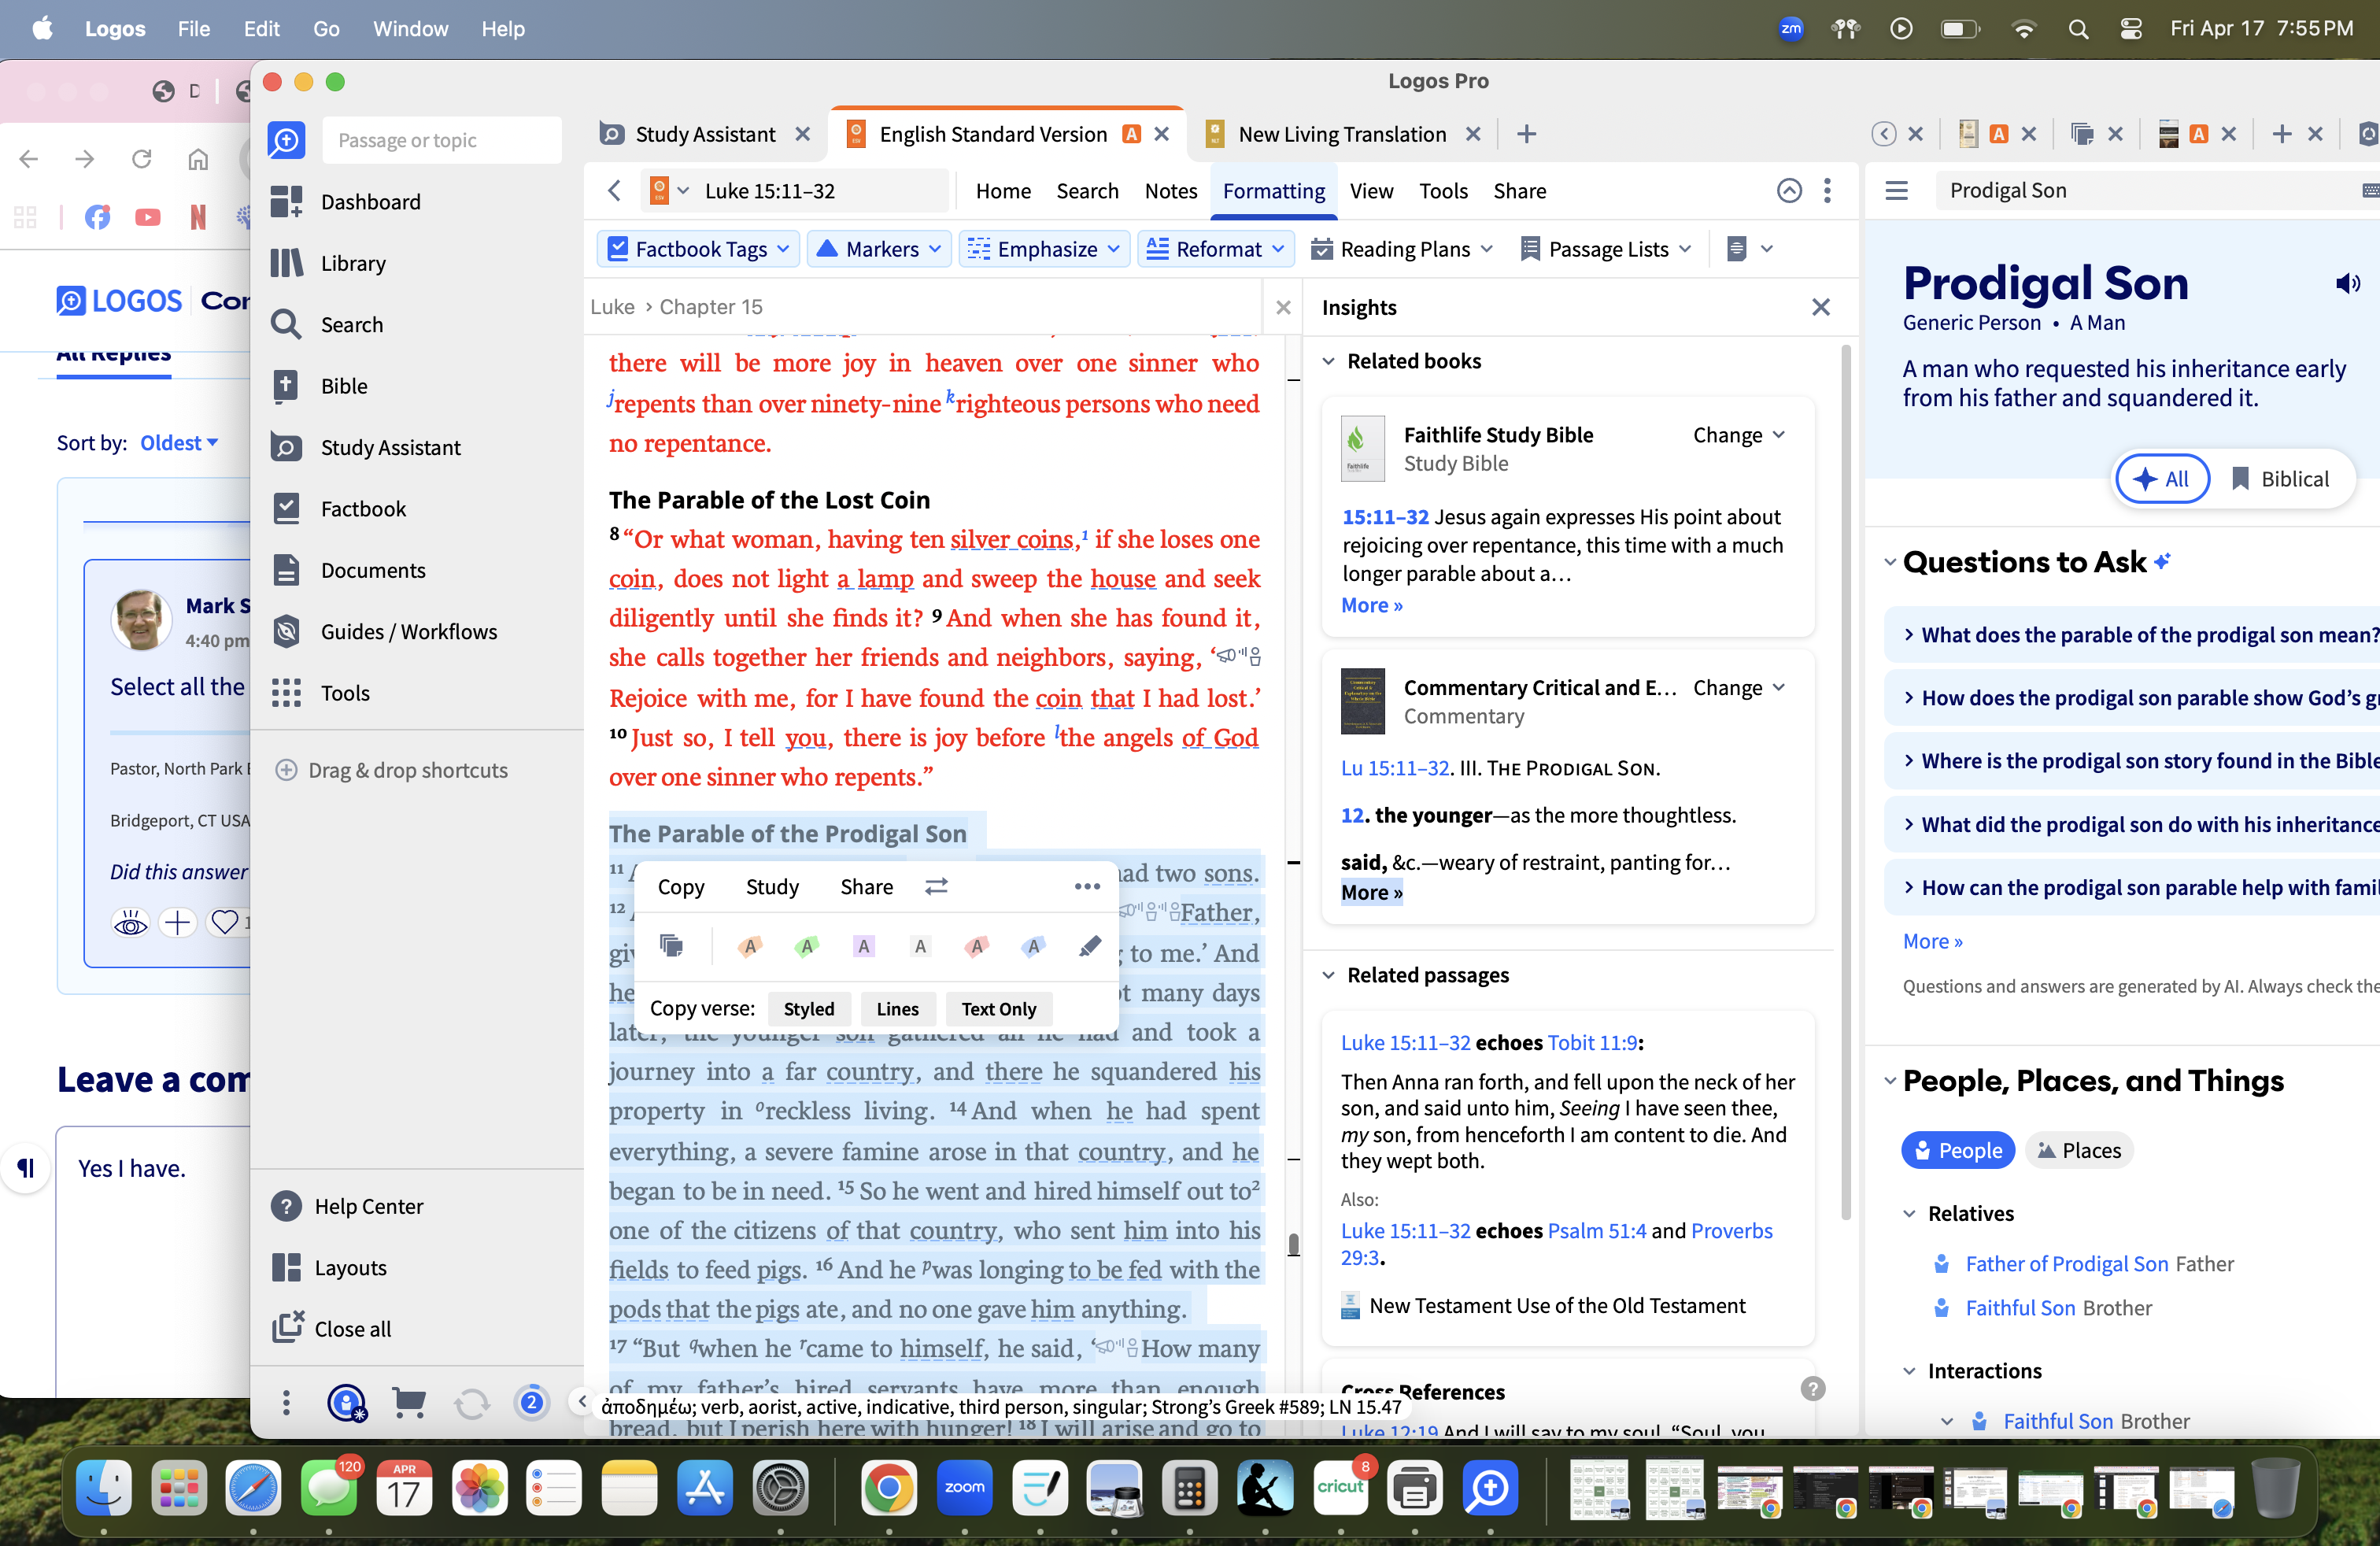
Task: Select the People filter pill
Action: click(1957, 1151)
